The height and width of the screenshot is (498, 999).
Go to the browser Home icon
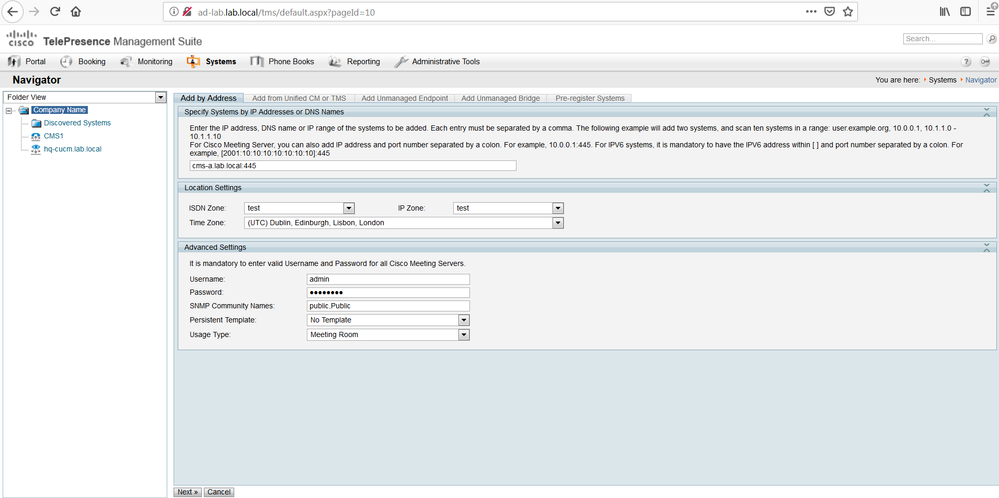pos(76,11)
